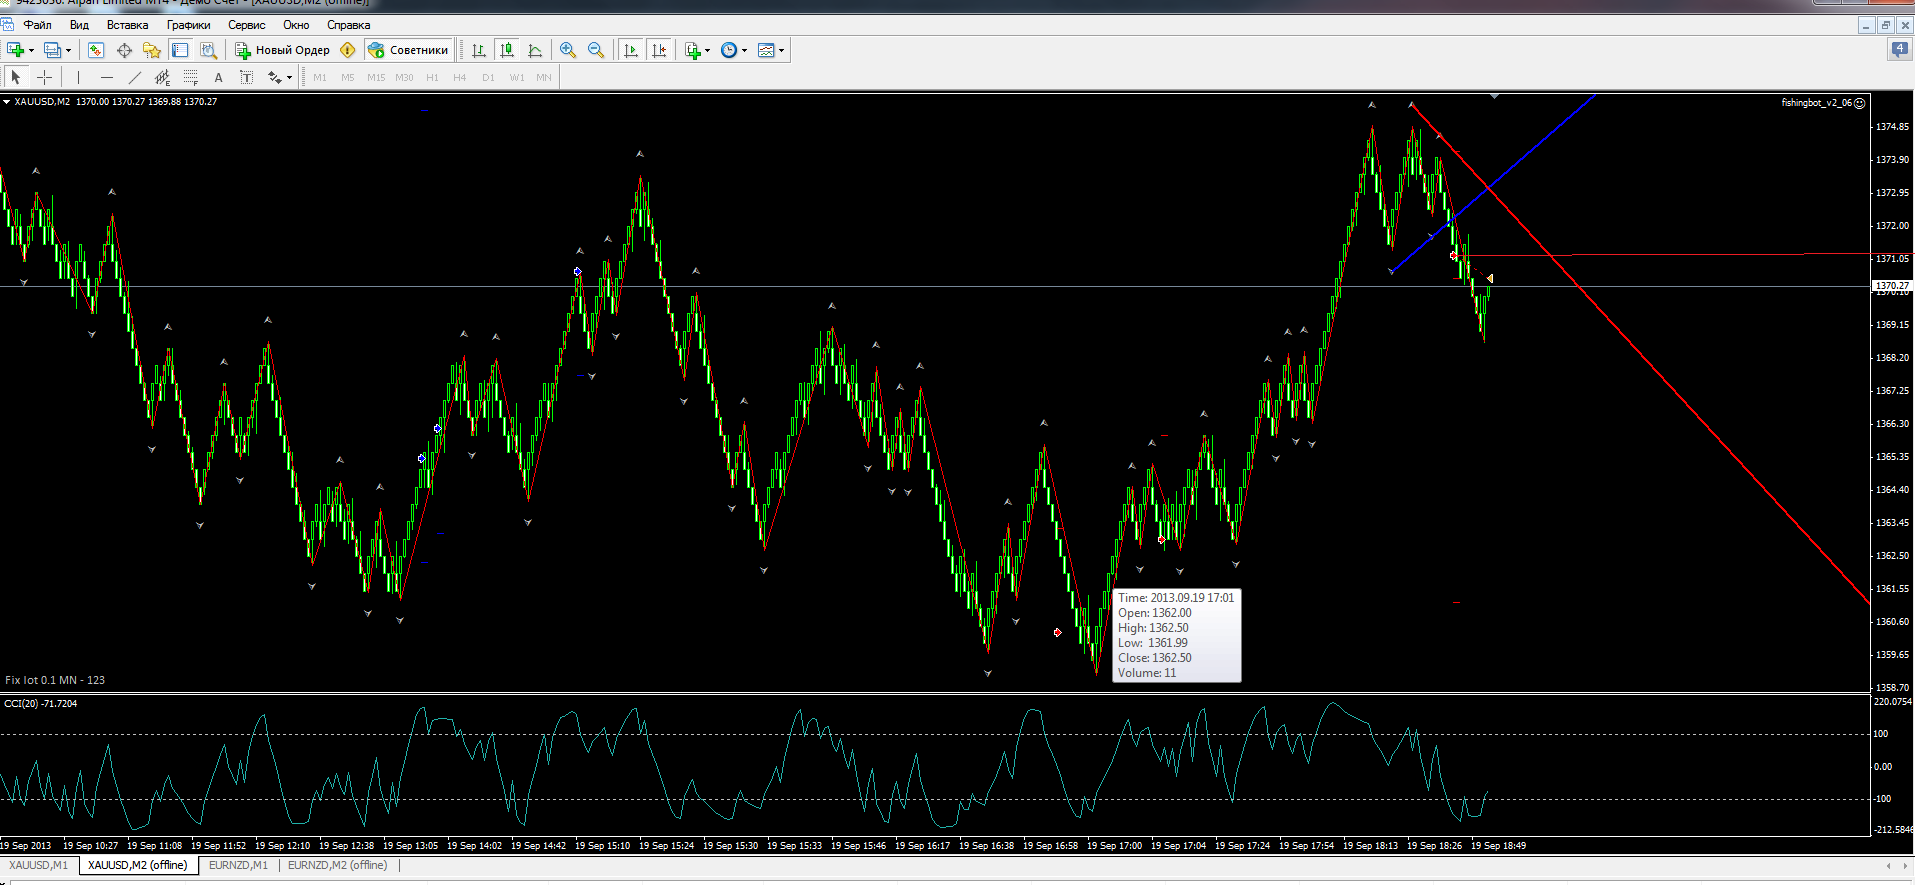Select the M1 timeframe button
1915x885 pixels.
coord(320,77)
